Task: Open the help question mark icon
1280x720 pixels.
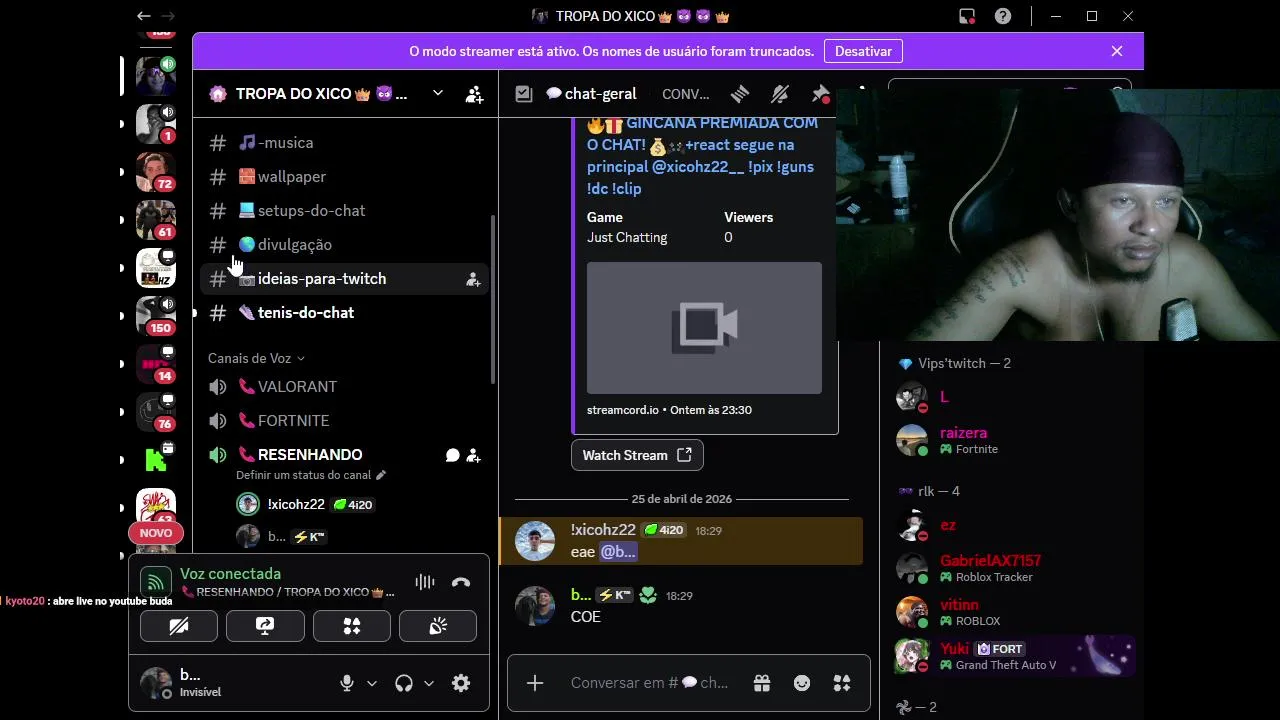Action: click(x=1003, y=16)
